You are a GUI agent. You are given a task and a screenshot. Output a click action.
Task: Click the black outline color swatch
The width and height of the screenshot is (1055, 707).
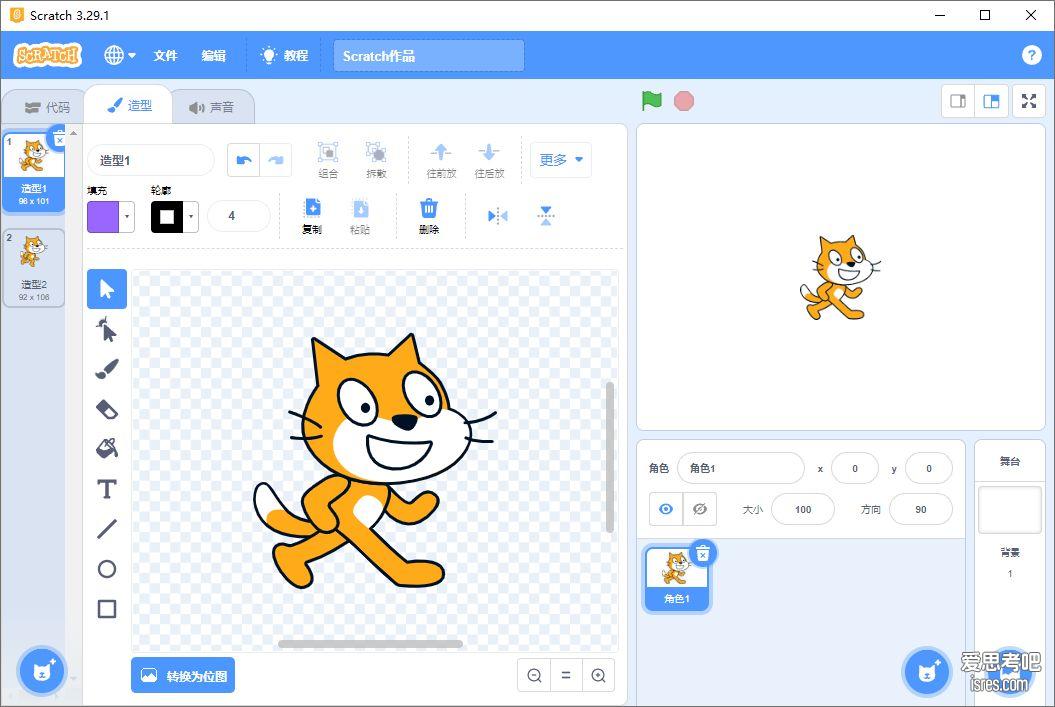point(167,217)
